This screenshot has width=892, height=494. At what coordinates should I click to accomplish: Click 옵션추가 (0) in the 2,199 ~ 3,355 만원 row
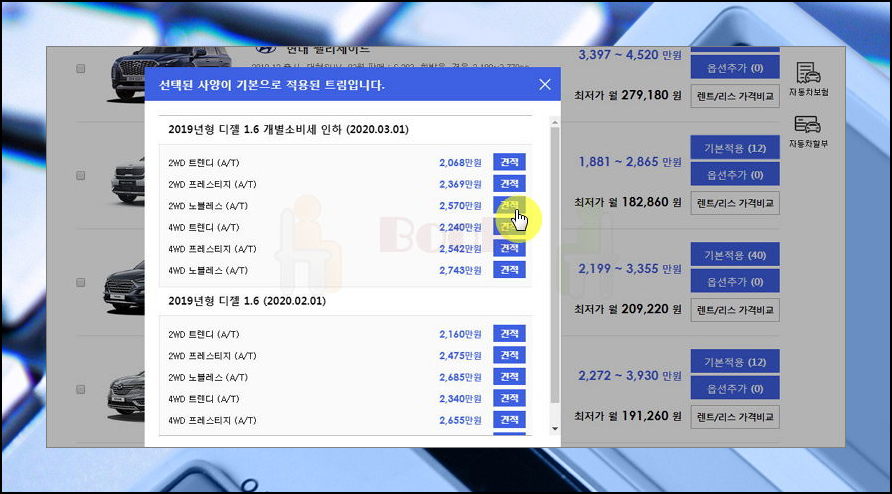(x=735, y=281)
